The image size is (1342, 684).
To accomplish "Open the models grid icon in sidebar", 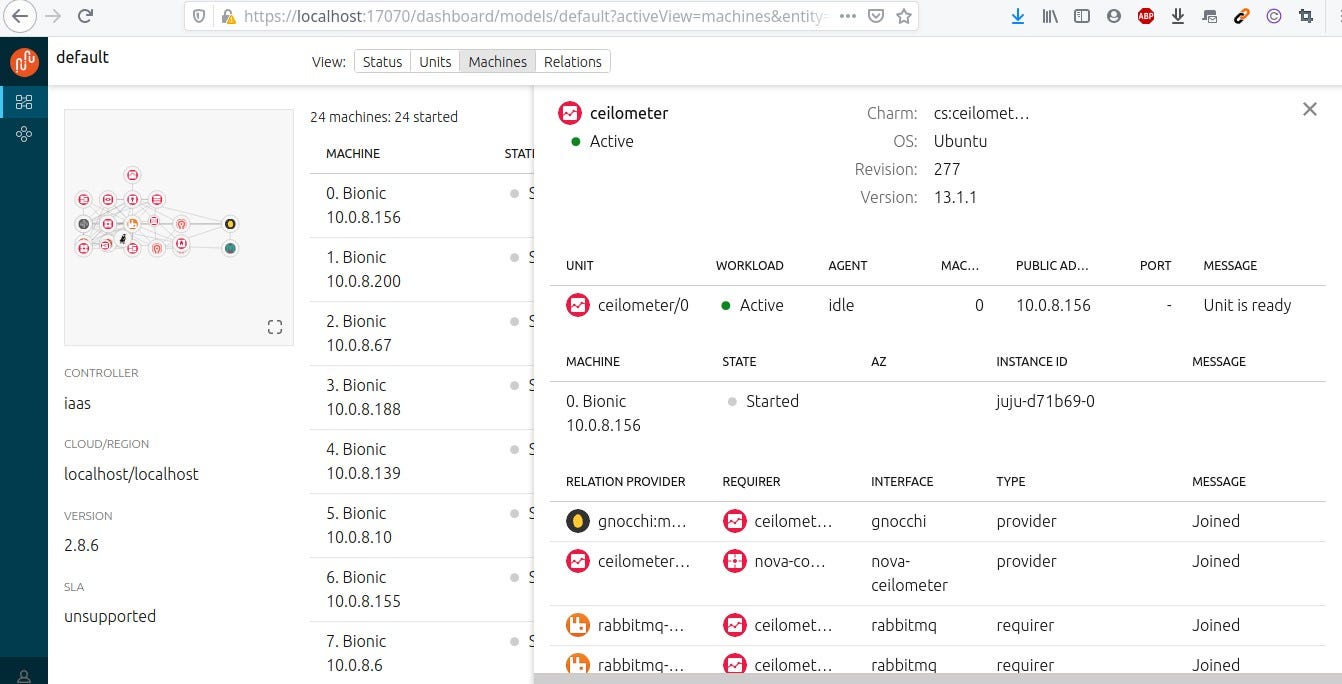I will tap(24, 101).
